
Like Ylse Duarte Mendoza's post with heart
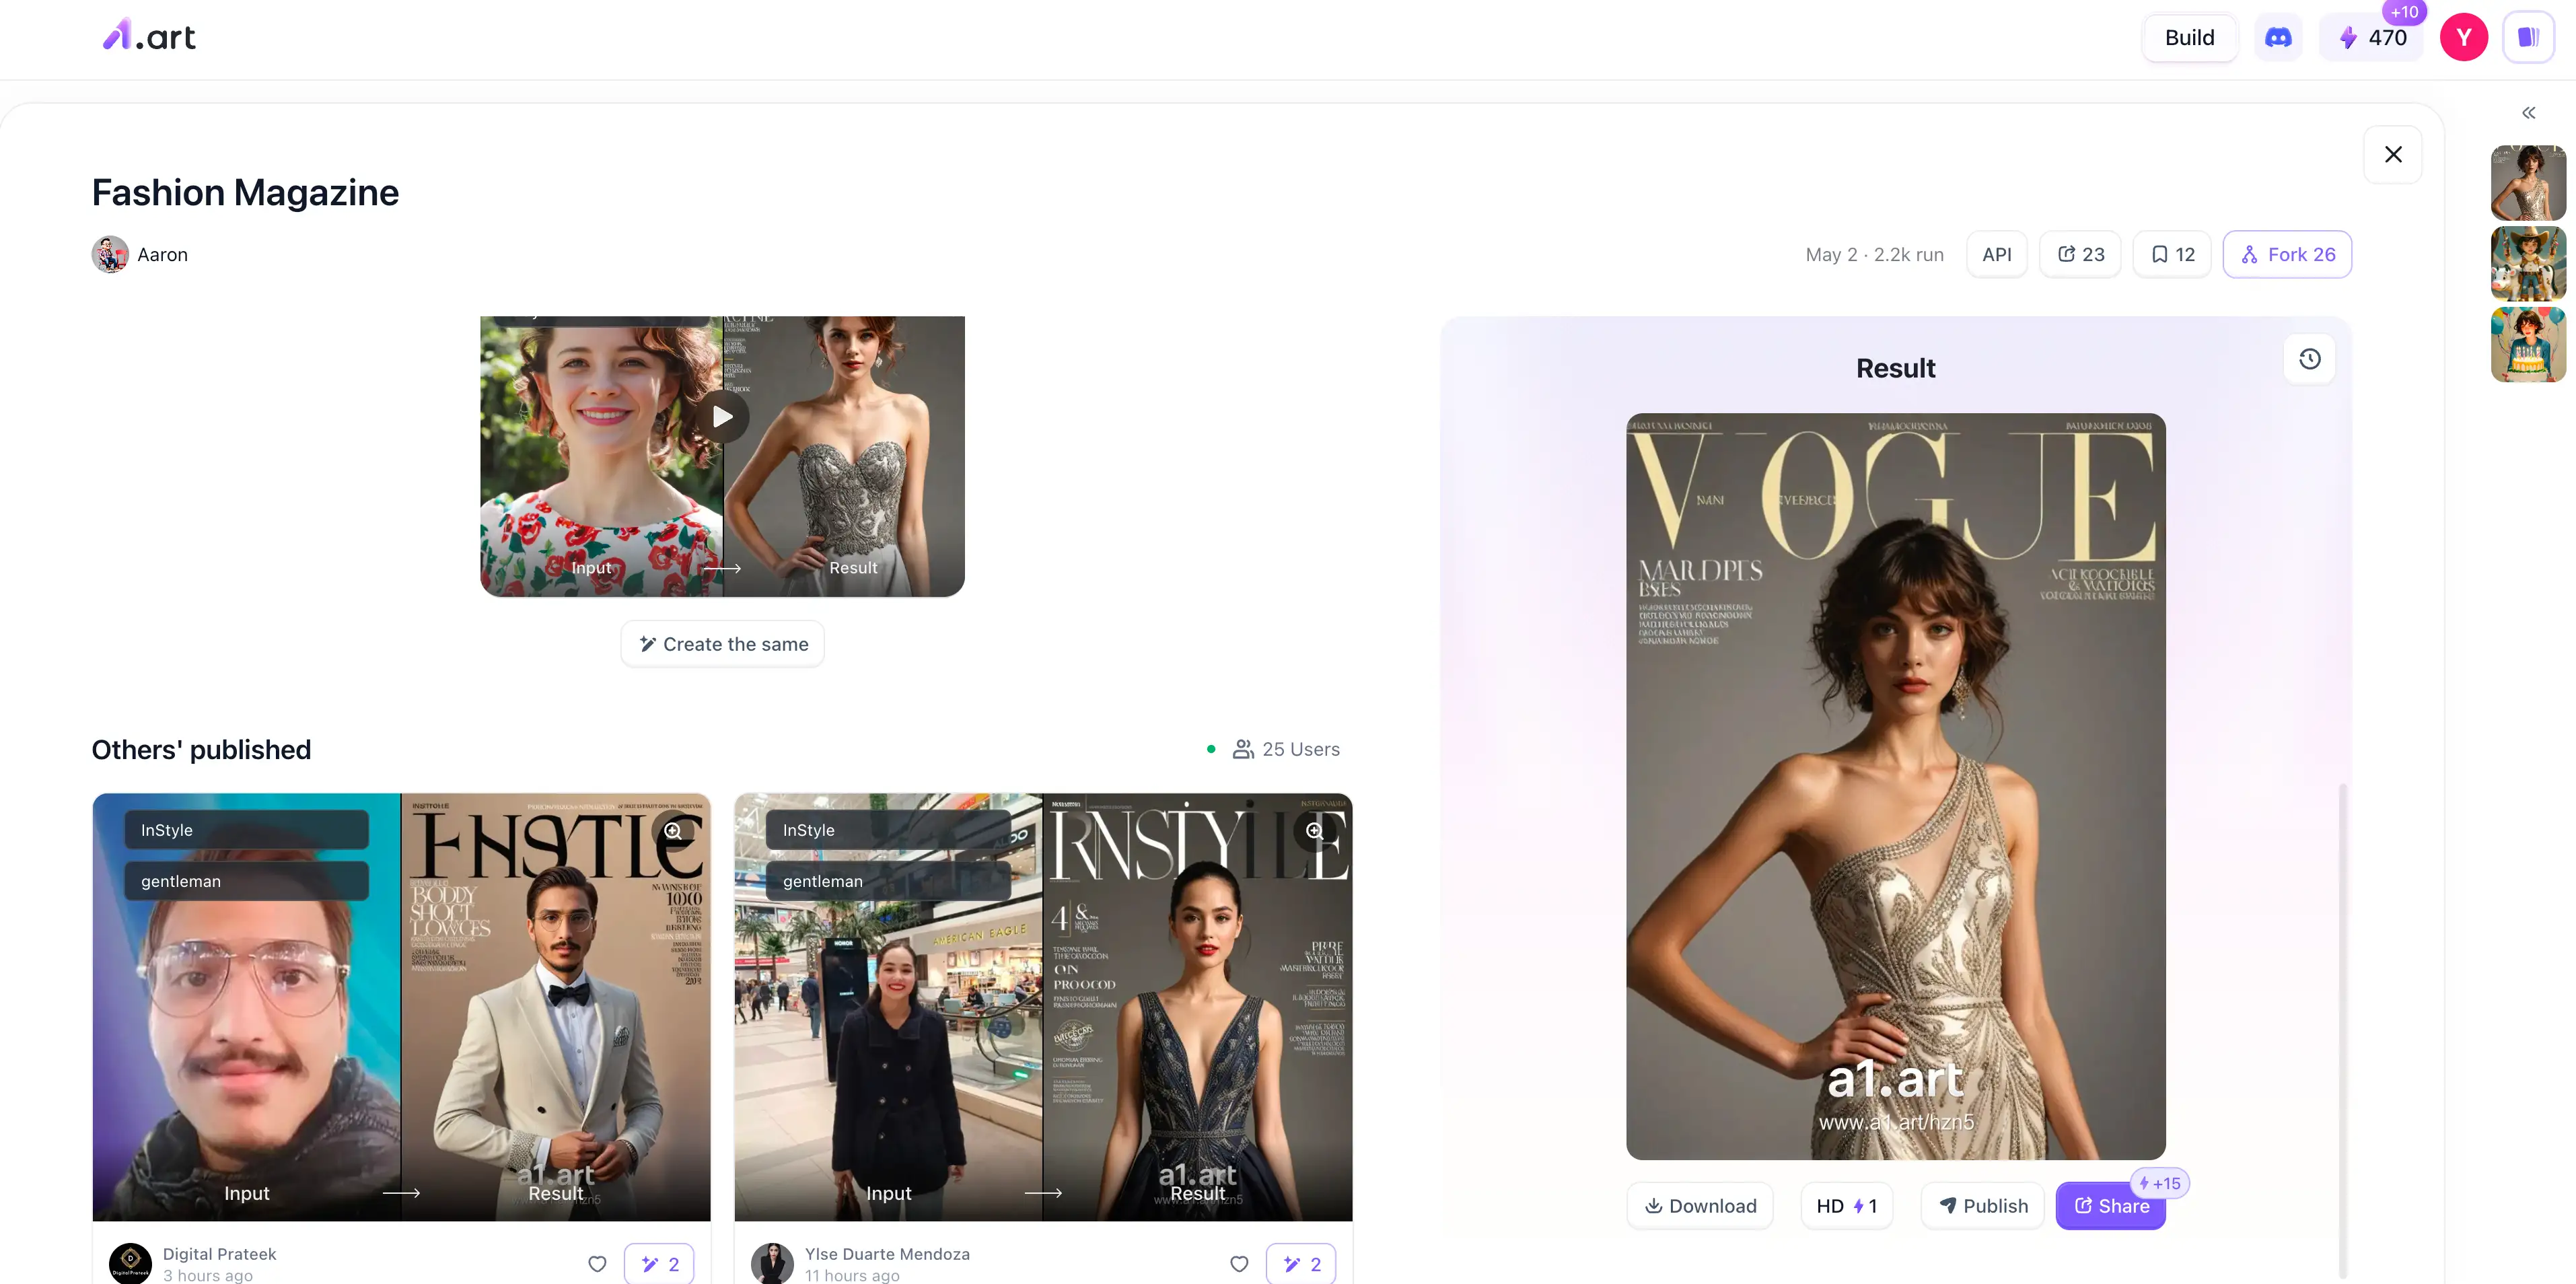pyautogui.click(x=1239, y=1264)
